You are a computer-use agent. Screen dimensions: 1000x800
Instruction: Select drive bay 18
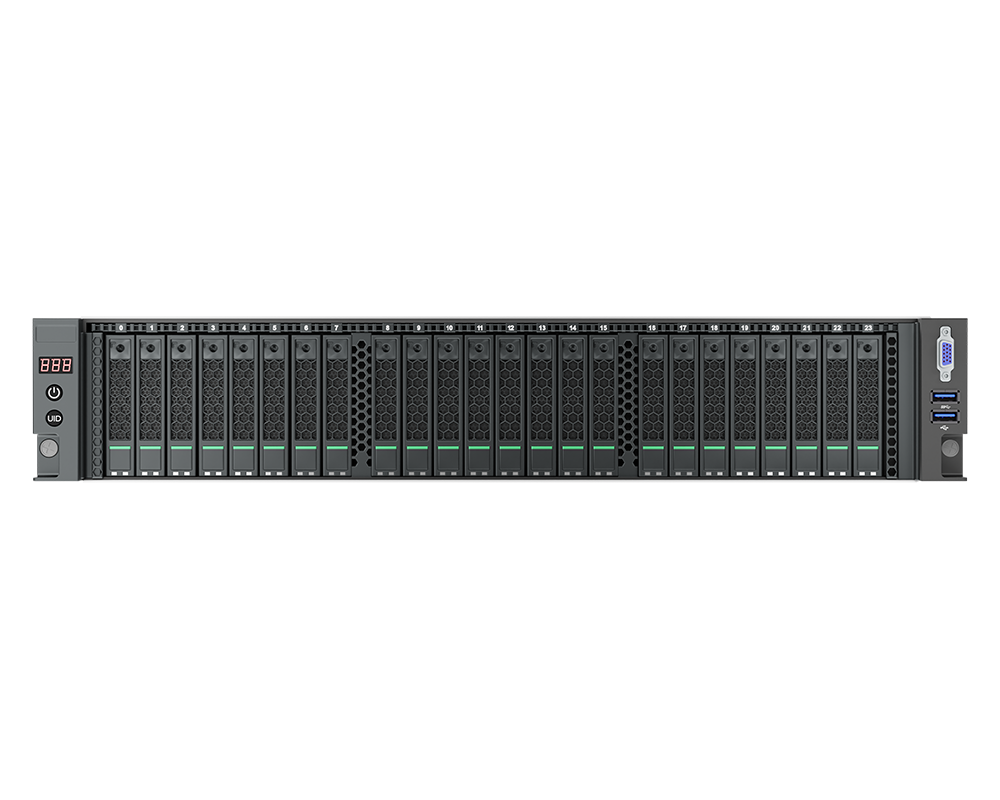tap(714, 406)
